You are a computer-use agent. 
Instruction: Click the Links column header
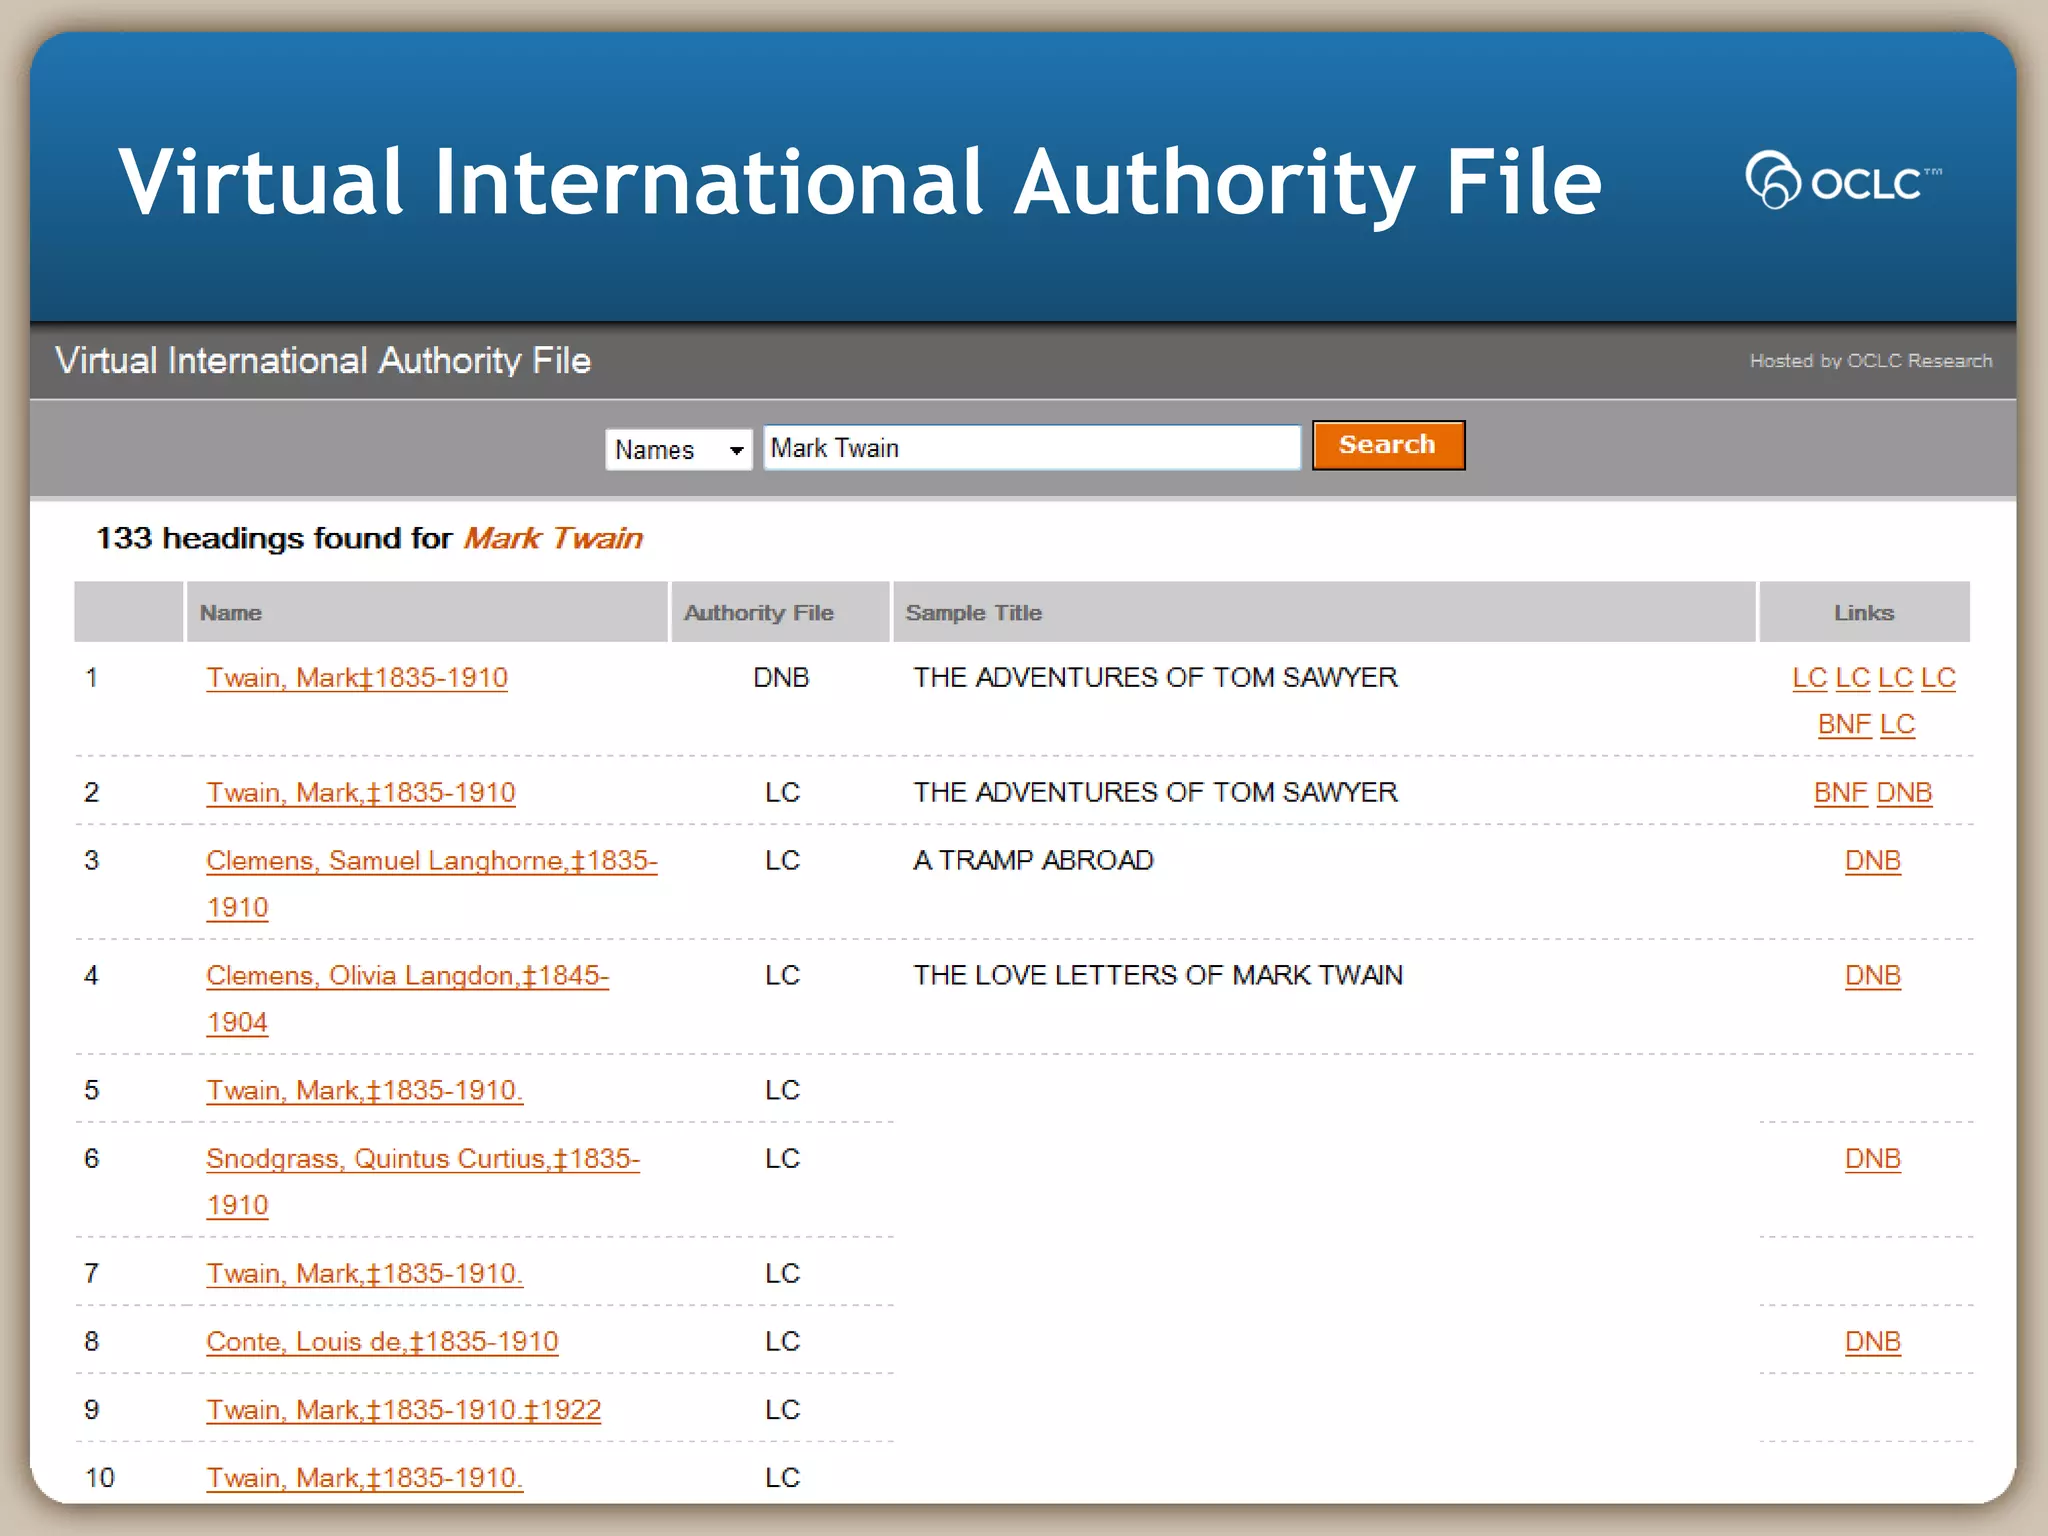click(1864, 612)
